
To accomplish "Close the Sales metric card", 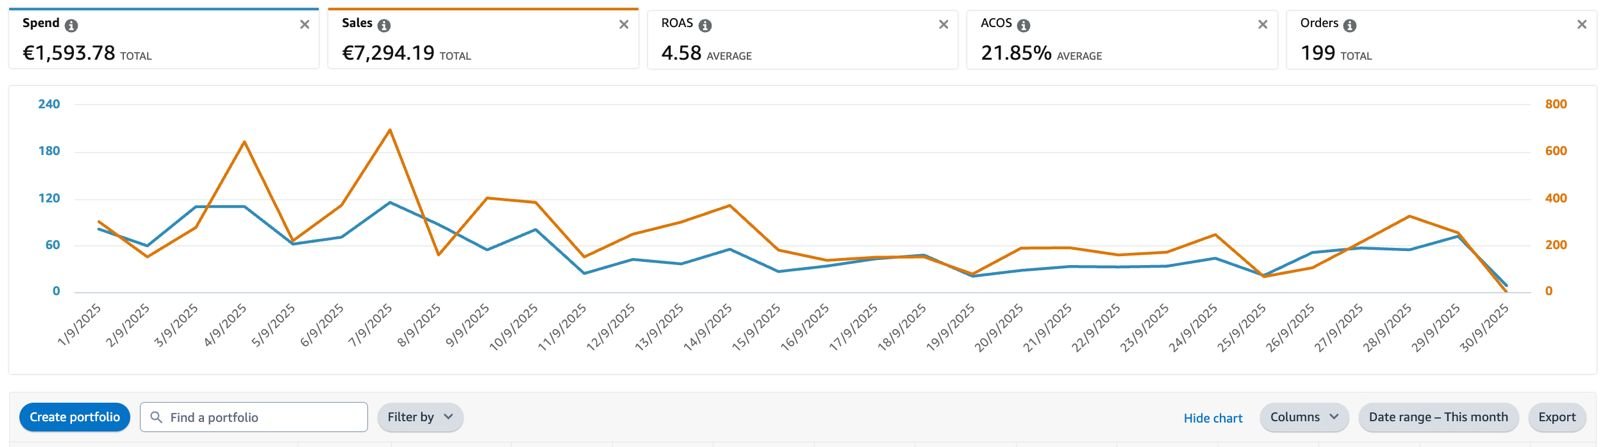I will (624, 24).
